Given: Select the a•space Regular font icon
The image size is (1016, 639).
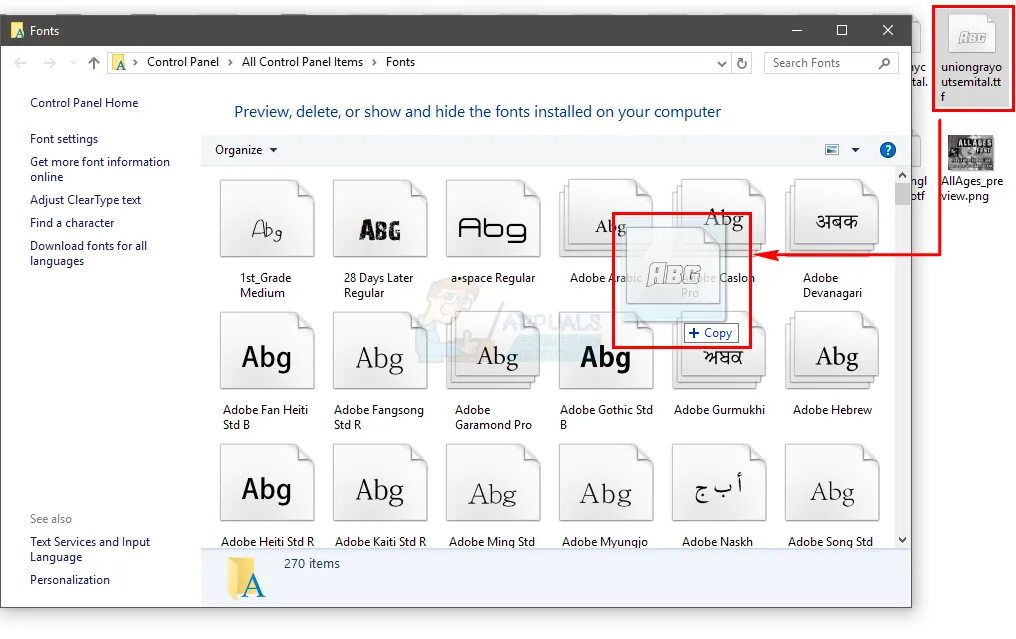Looking at the screenshot, I should pyautogui.click(x=493, y=219).
